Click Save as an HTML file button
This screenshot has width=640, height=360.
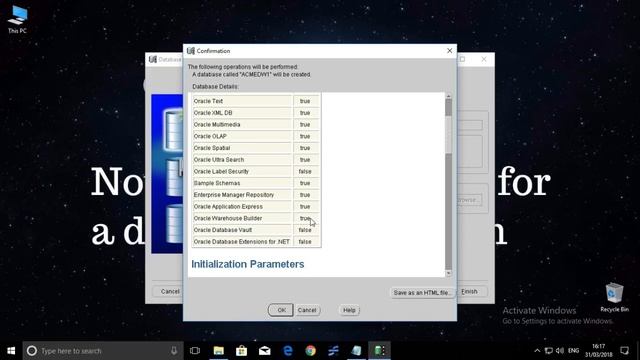(x=422, y=293)
